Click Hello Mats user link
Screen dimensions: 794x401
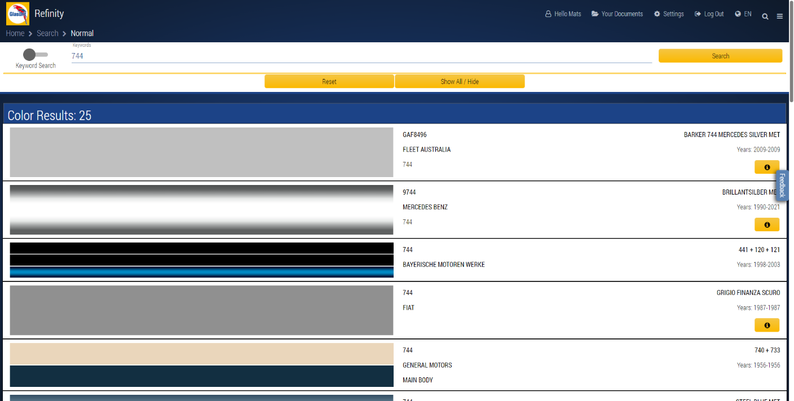563,14
